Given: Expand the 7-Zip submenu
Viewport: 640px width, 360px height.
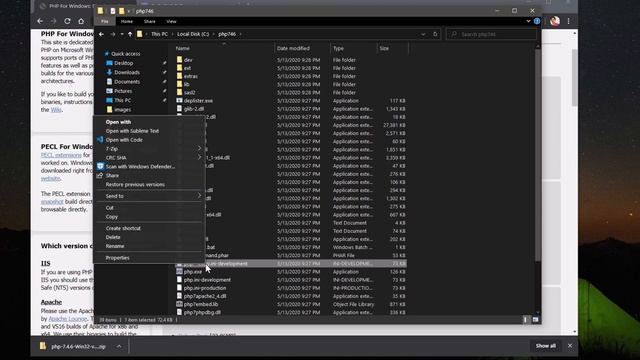Looking at the screenshot, I should (x=149, y=149).
